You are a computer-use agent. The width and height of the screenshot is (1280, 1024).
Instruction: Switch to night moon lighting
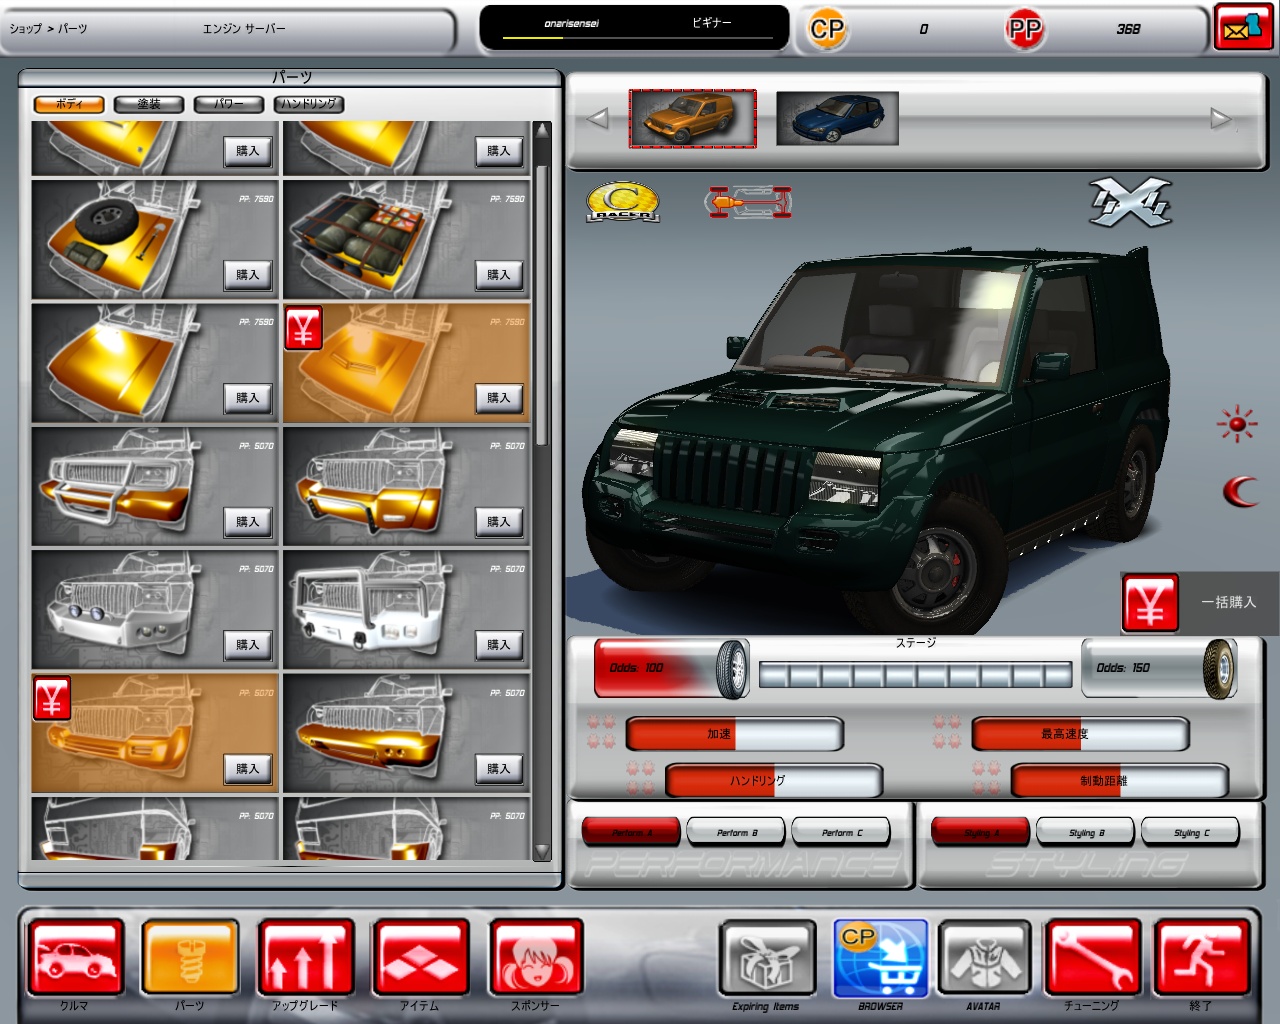(1240, 491)
